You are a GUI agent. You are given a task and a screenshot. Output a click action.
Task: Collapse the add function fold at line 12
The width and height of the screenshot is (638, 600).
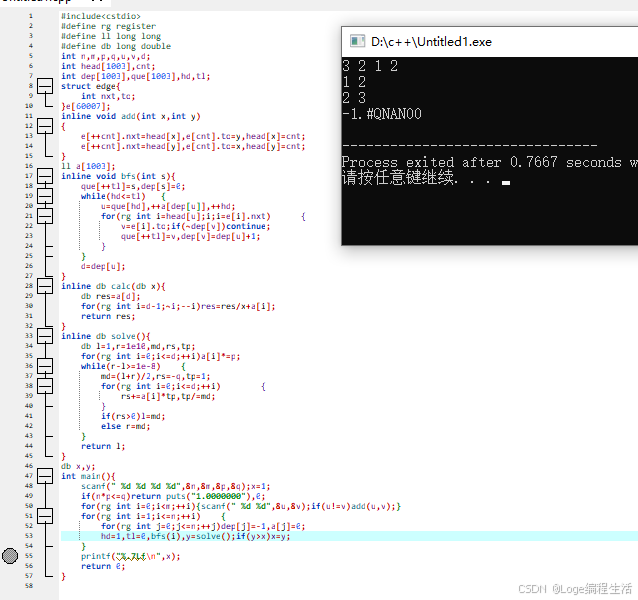point(45,126)
